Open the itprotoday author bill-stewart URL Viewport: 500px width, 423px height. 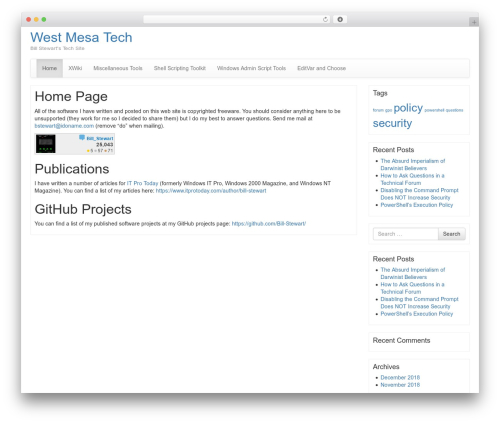point(211,191)
